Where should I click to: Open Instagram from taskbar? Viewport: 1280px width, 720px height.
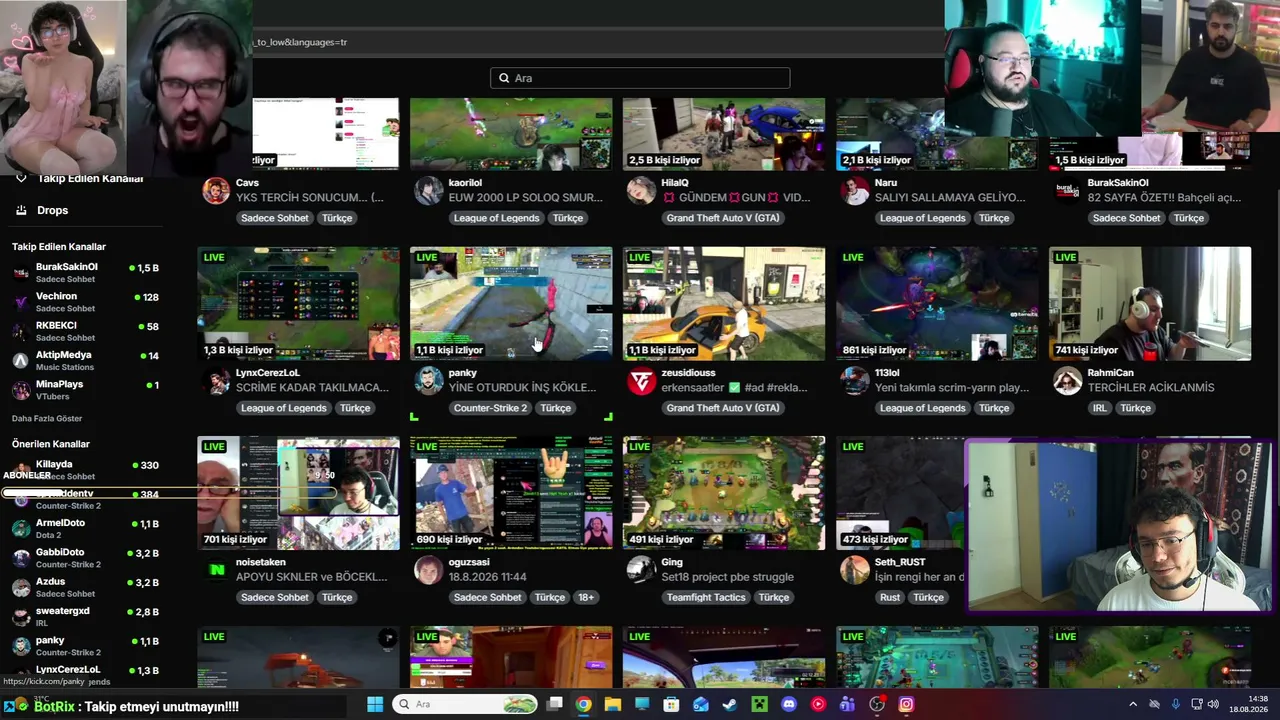[906, 704]
